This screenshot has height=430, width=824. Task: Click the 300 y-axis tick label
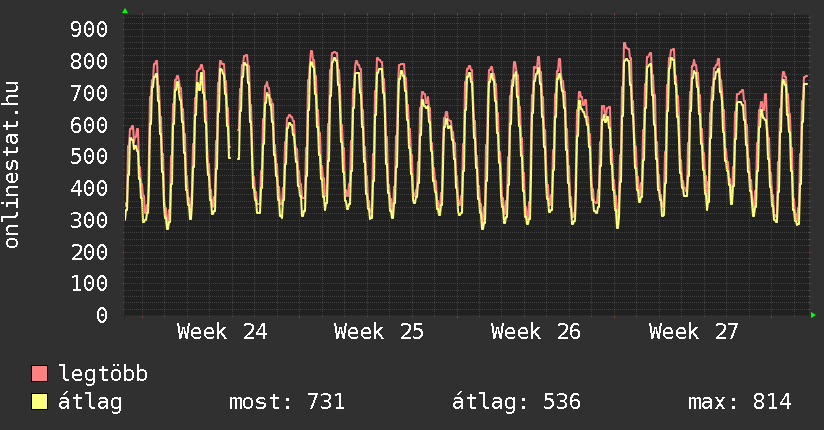click(89, 220)
